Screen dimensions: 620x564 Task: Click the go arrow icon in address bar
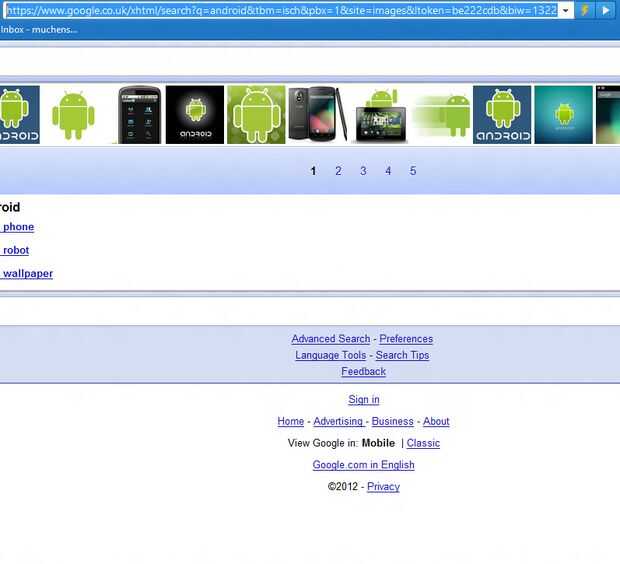click(605, 11)
